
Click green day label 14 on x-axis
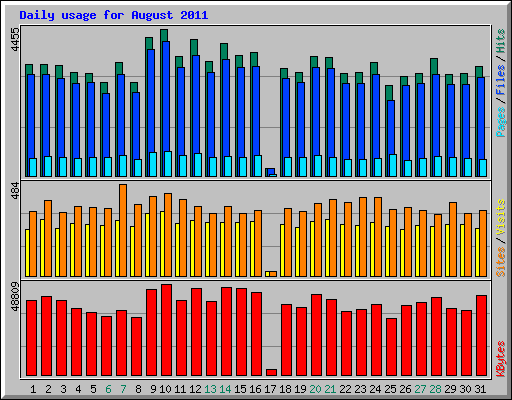[x=225, y=389]
